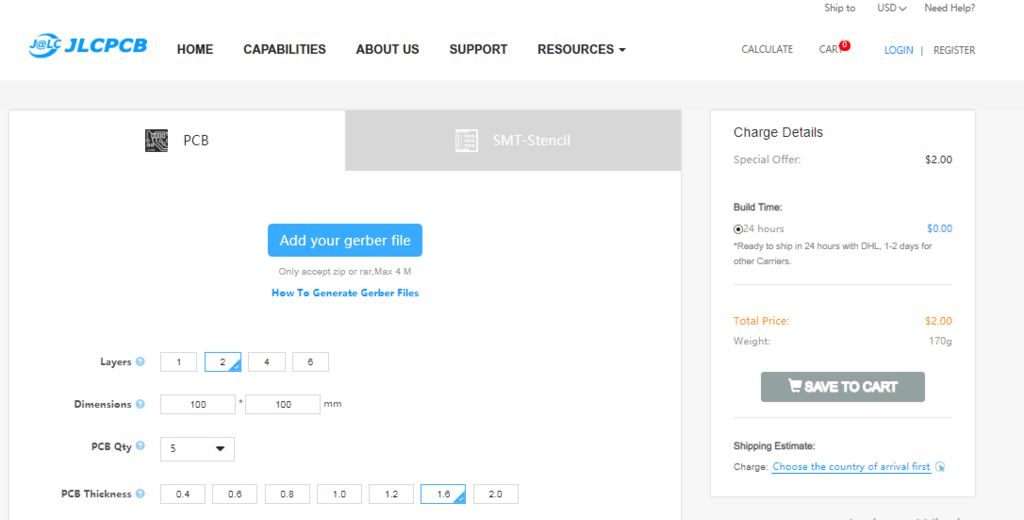The width and height of the screenshot is (1024, 520).
Task: Open the PCB Qty help icon
Action: 140,446
